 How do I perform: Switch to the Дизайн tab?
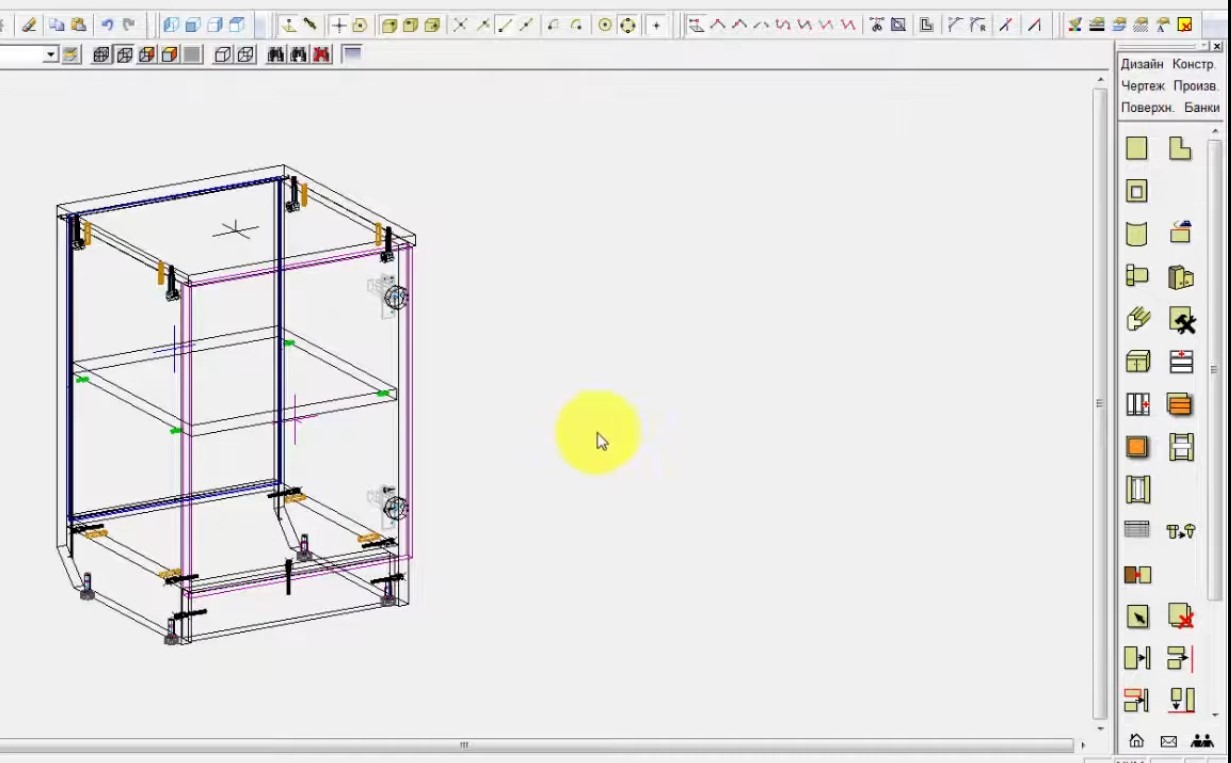(x=1142, y=64)
